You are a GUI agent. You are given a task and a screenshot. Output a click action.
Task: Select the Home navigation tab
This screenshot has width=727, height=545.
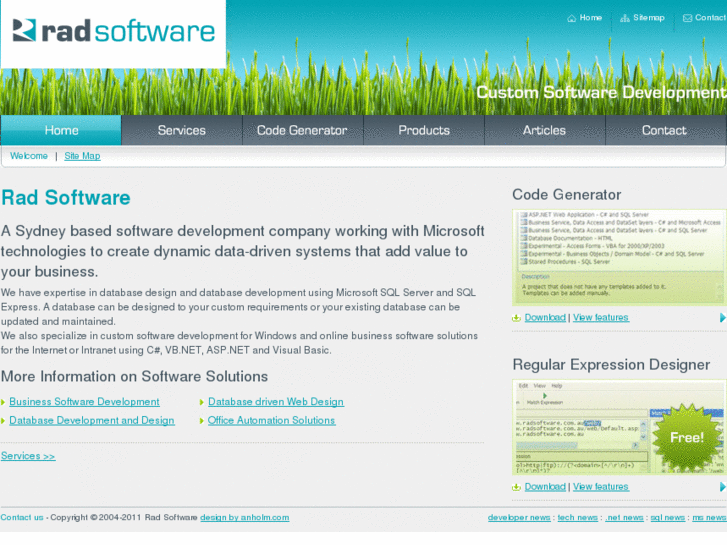coord(61,130)
